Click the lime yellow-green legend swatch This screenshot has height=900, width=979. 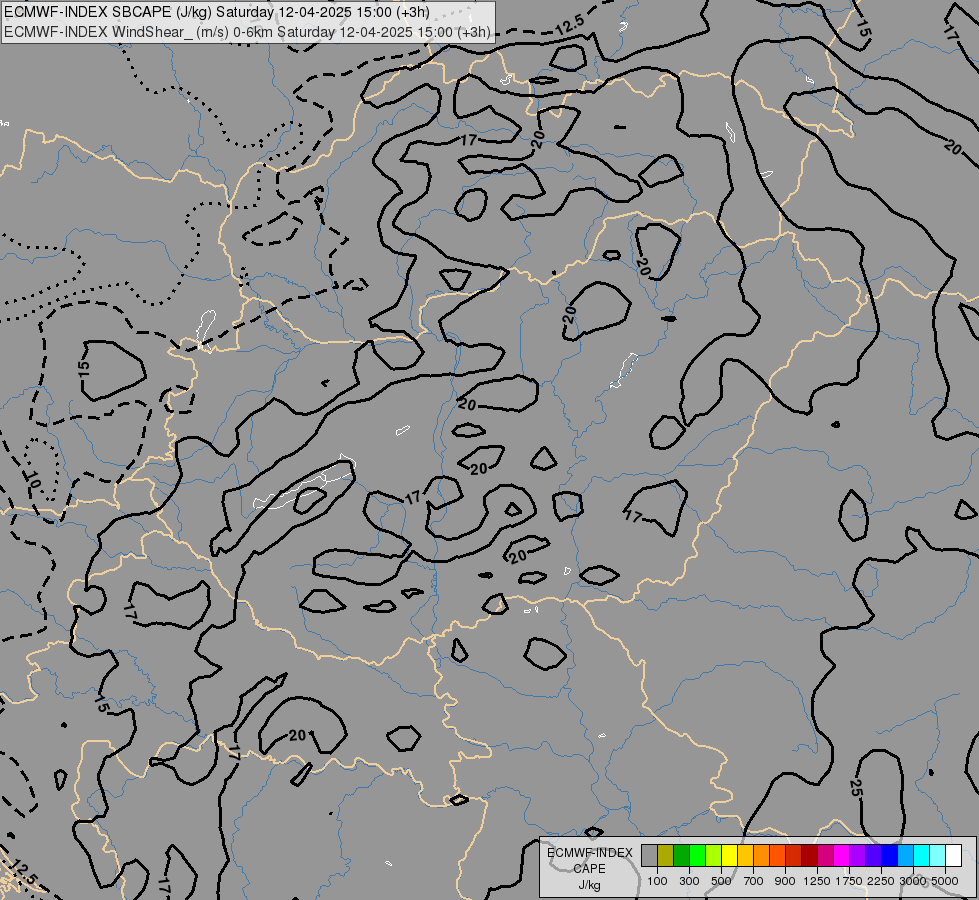point(714,855)
